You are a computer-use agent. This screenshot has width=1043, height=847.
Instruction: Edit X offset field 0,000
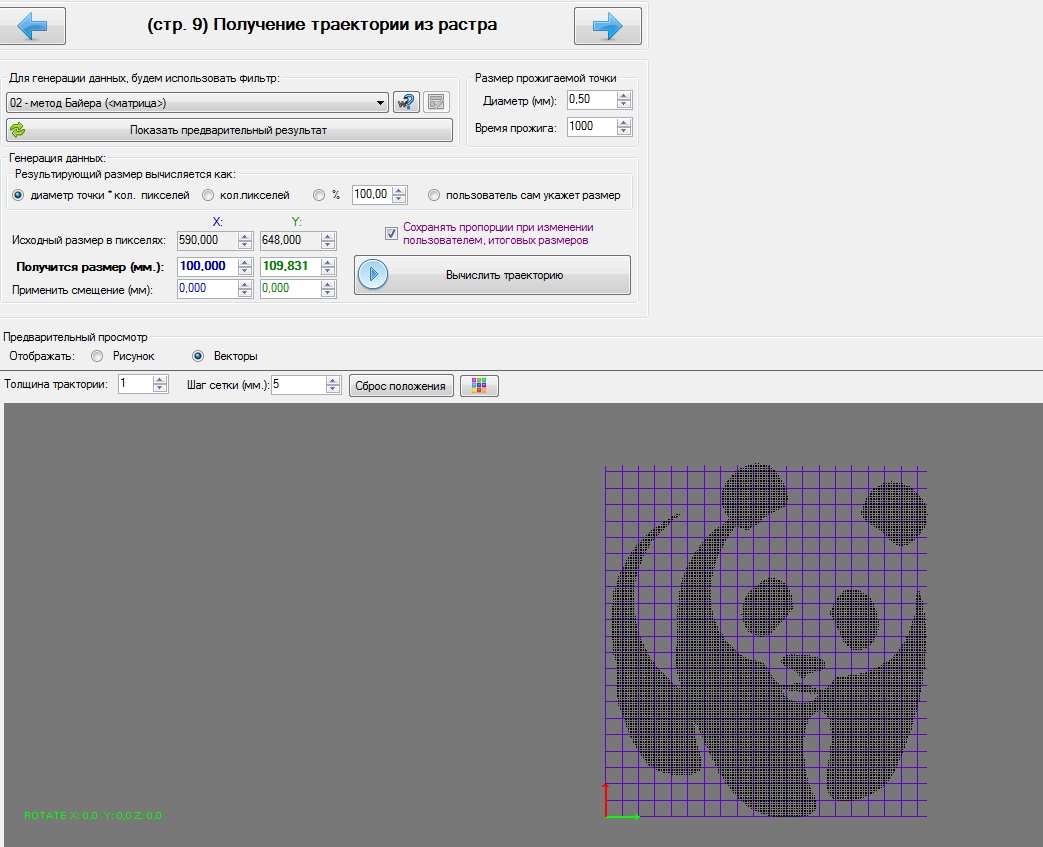208,288
